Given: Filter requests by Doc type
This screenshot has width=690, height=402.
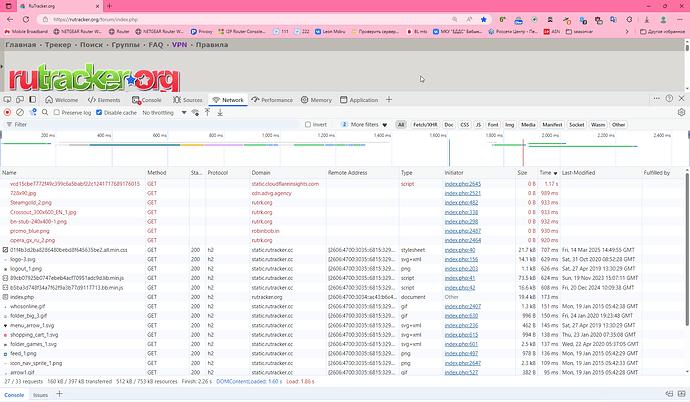Looking at the screenshot, I should (x=448, y=124).
